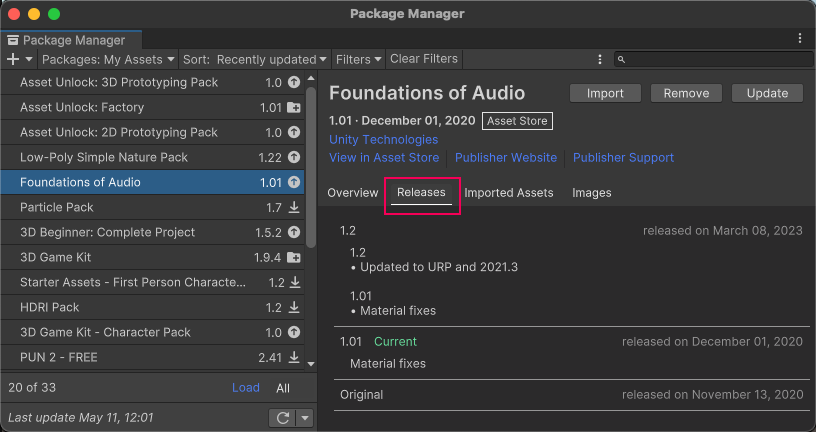The height and width of the screenshot is (432, 816).
Task: Open the window kebab menu at top right
Action: coord(800,38)
